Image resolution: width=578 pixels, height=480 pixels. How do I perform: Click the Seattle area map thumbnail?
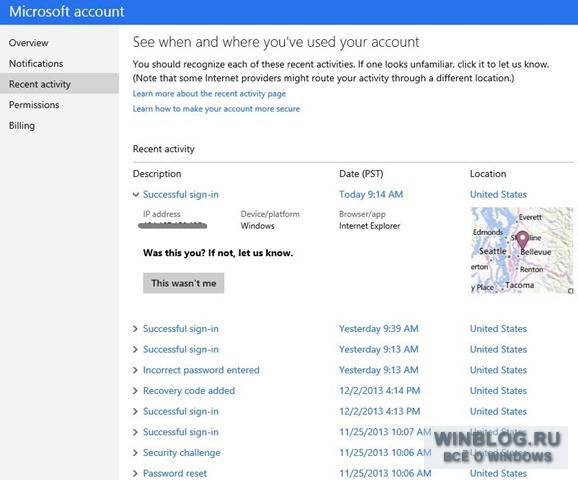pos(522,250)
